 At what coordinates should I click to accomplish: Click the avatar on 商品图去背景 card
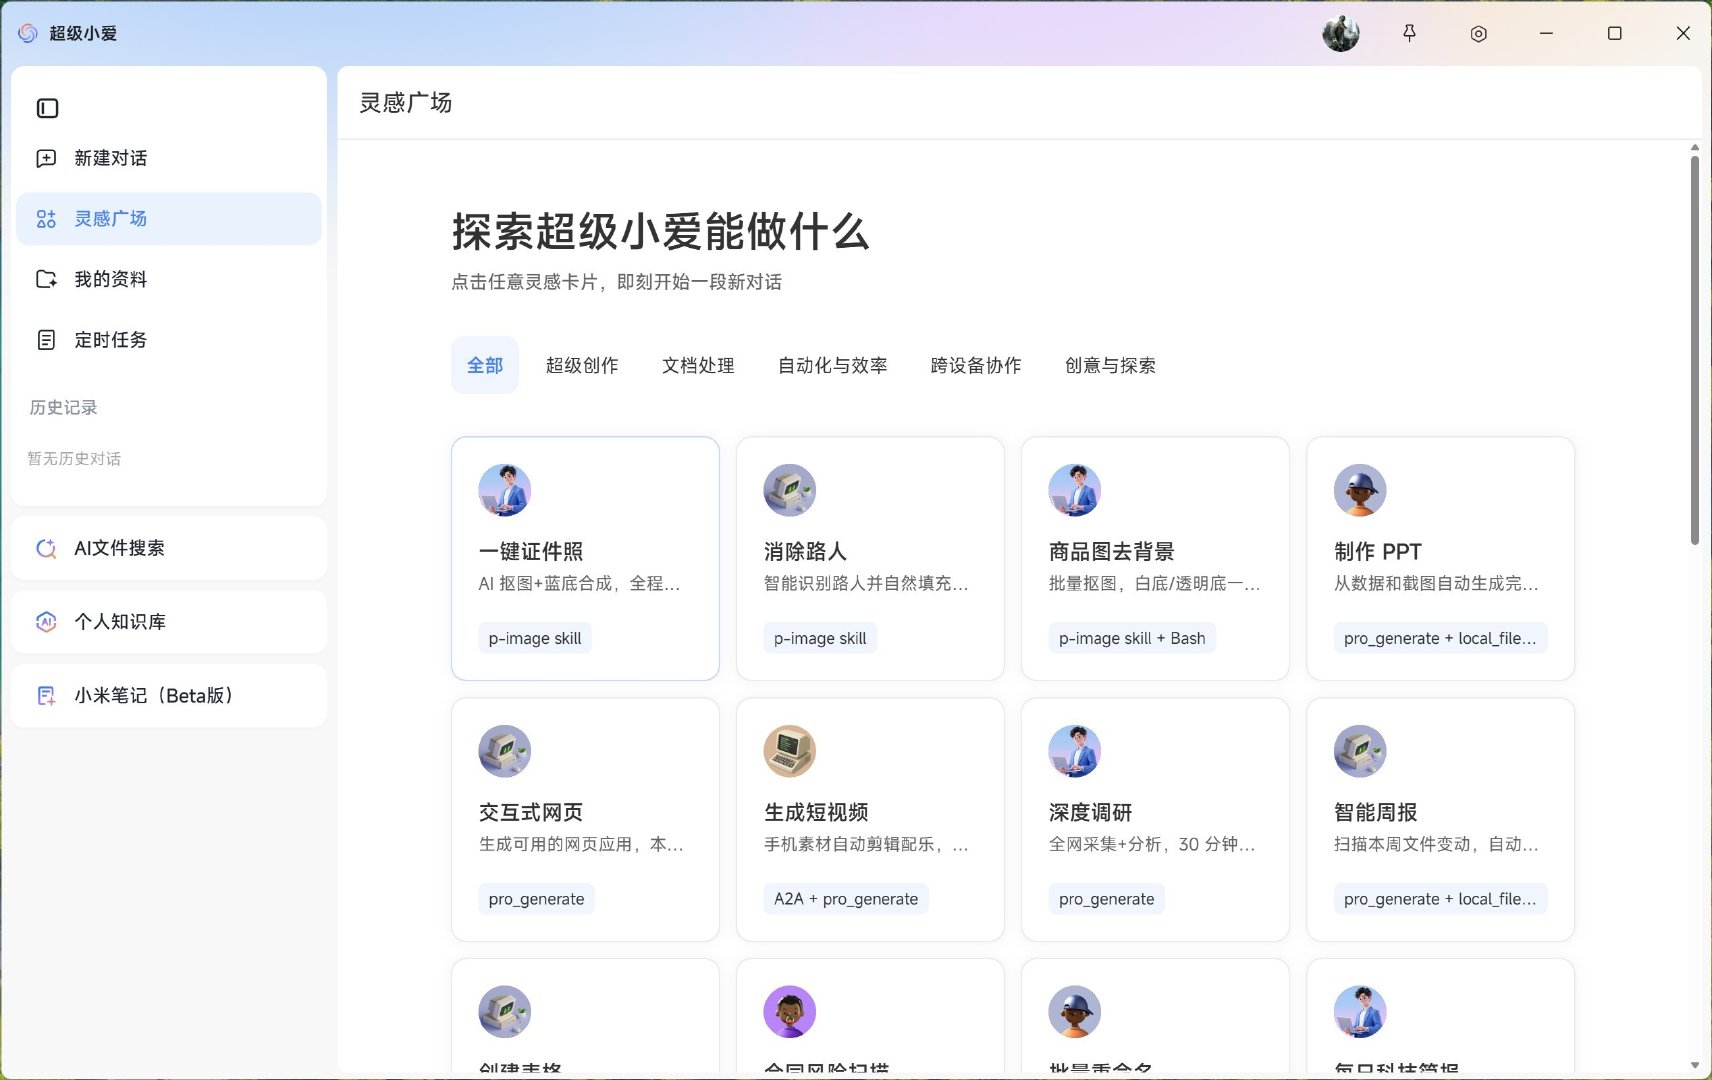[1075, 490]
